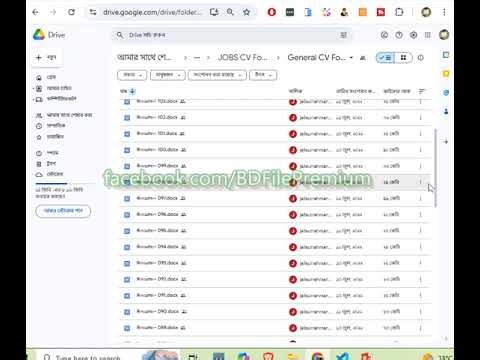Bookmark this page with the star icon
The width and height of the screenshot is (480, 360).
[x=246, y=12]
